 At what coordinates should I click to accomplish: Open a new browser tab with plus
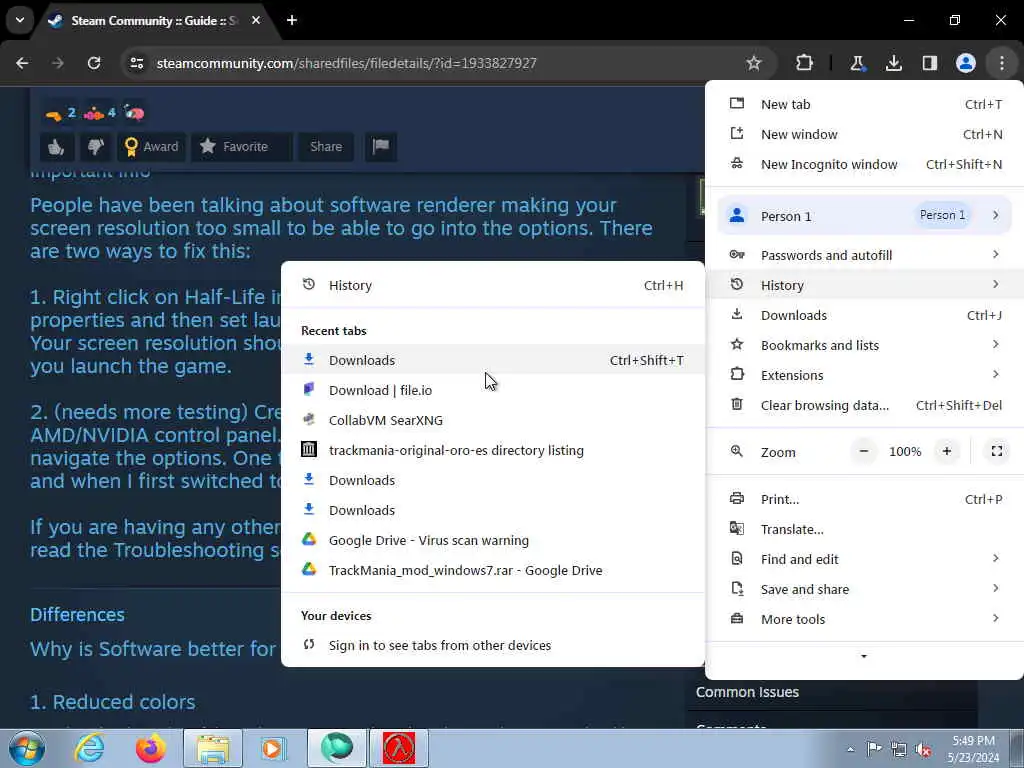click(292, 20)
